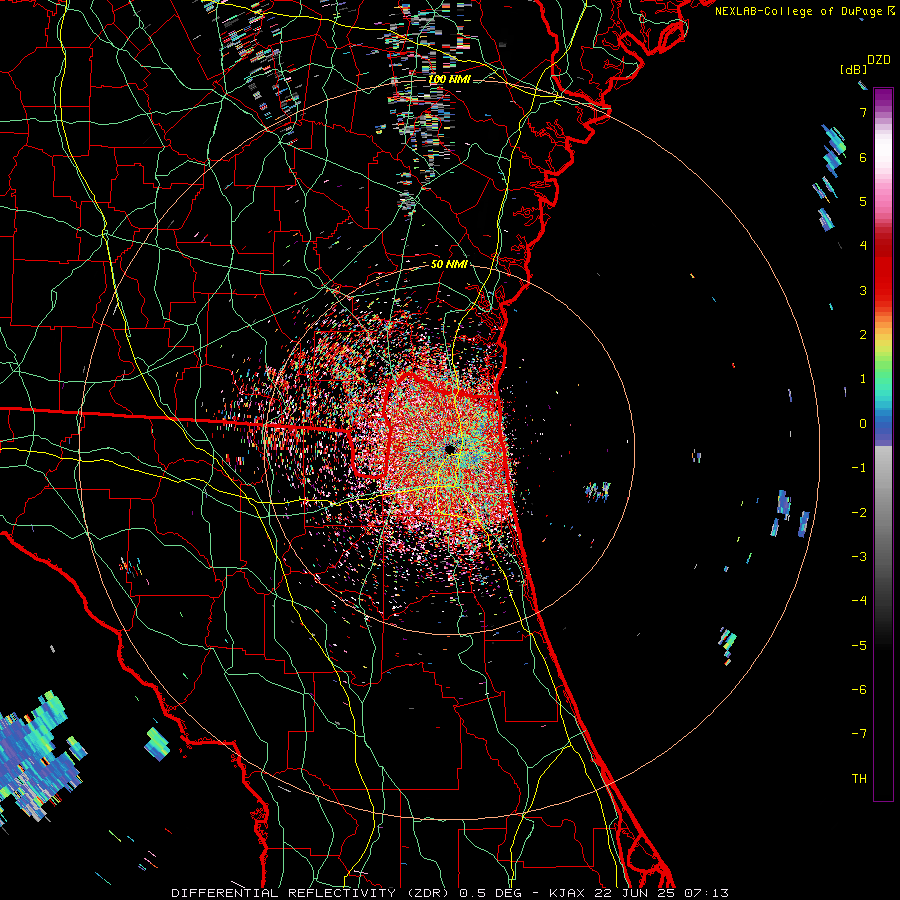Image resolution: width=900 pixels, height=900 pixels.
Task: Click the 07:13 timestamp
Action: coord(706,893)
